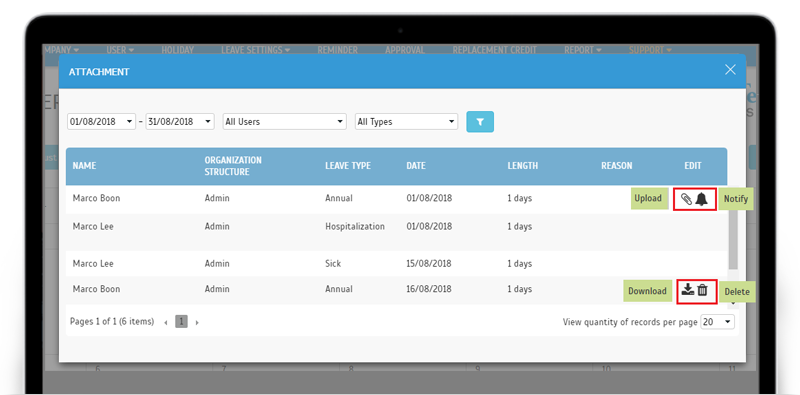The image size is (800, 395).
Task: Click the trash delete icon
Action: [x=703, y=290]
